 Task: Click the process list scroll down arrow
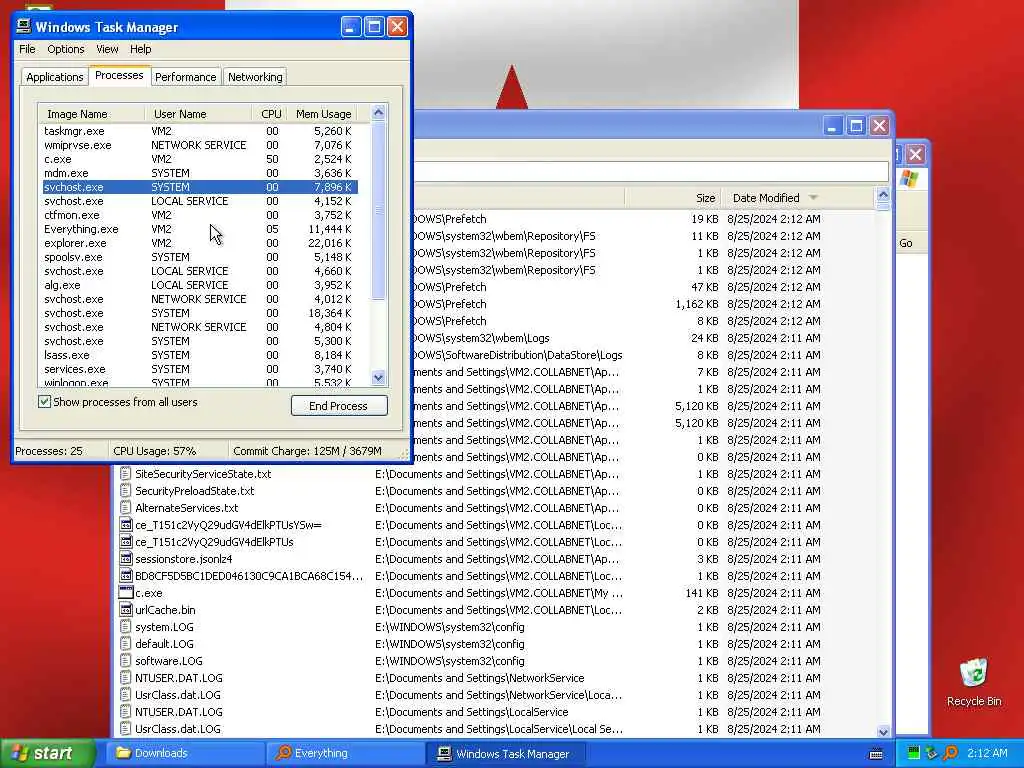coord(378,377)
